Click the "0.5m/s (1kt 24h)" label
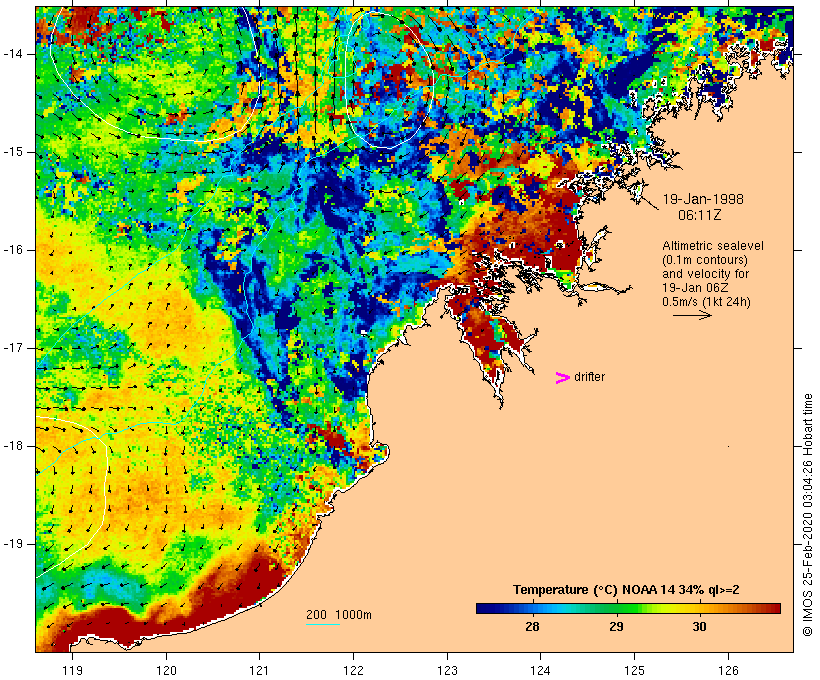820x680 pixels. tap(706, 302)
